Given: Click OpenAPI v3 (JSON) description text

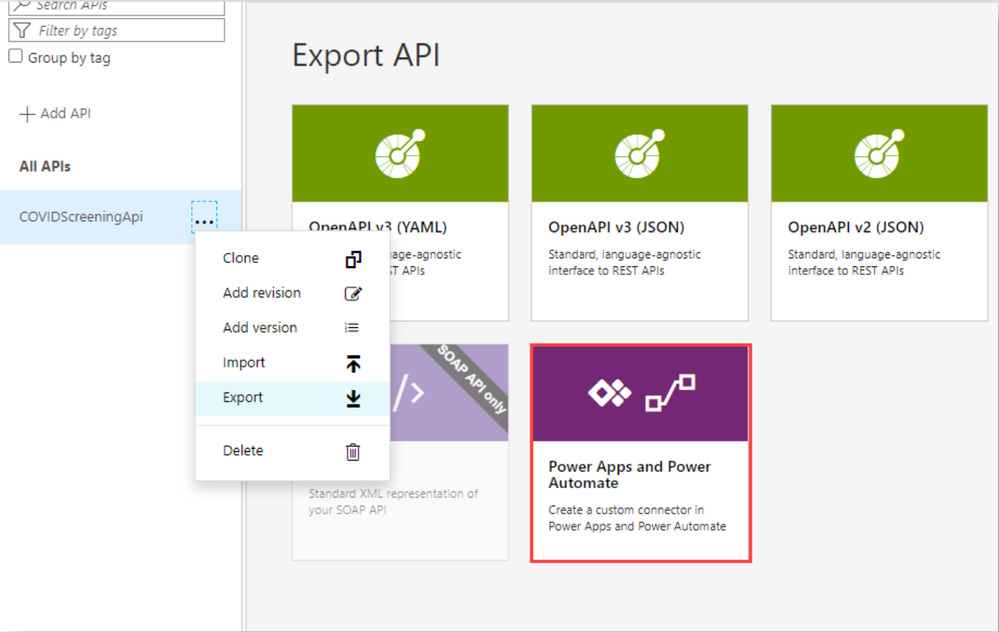Looking at the screenshot, I should point(624,262).
